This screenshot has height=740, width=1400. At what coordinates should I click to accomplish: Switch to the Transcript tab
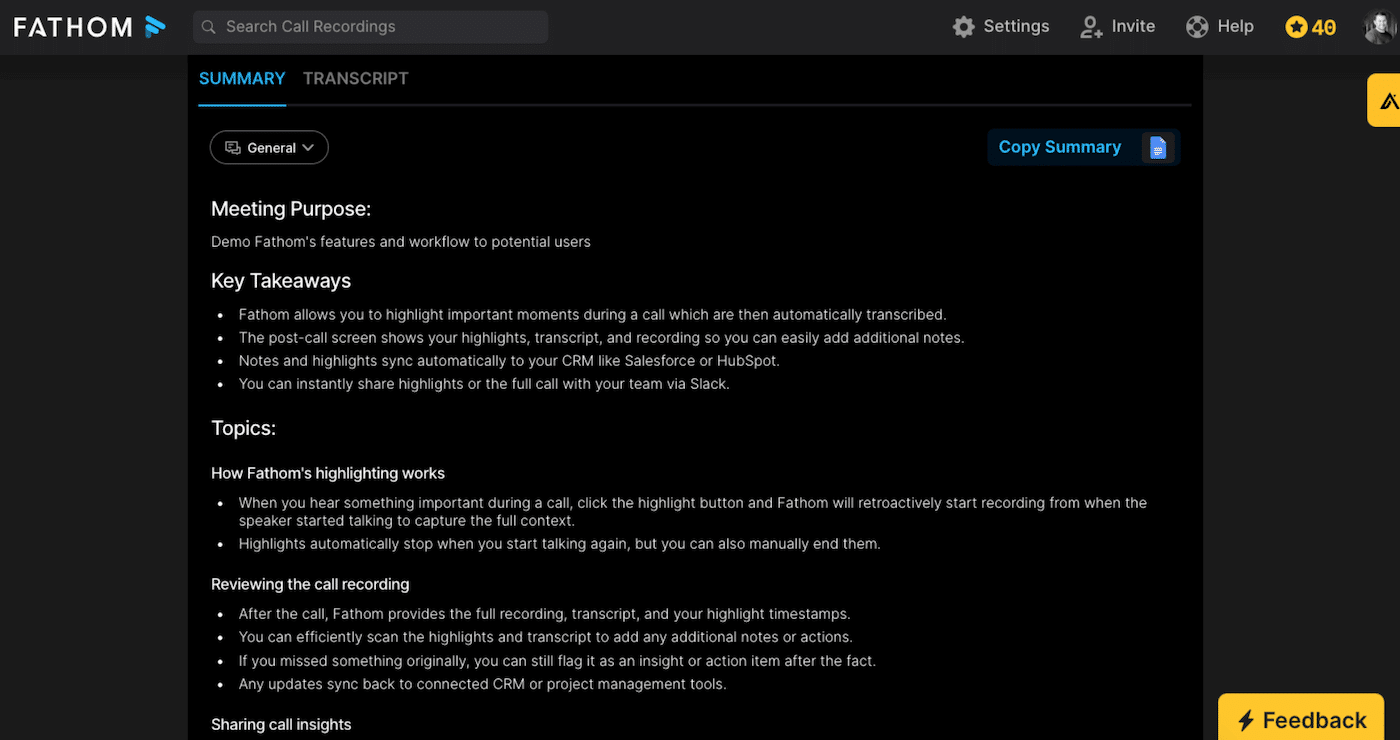coord(355,78)
